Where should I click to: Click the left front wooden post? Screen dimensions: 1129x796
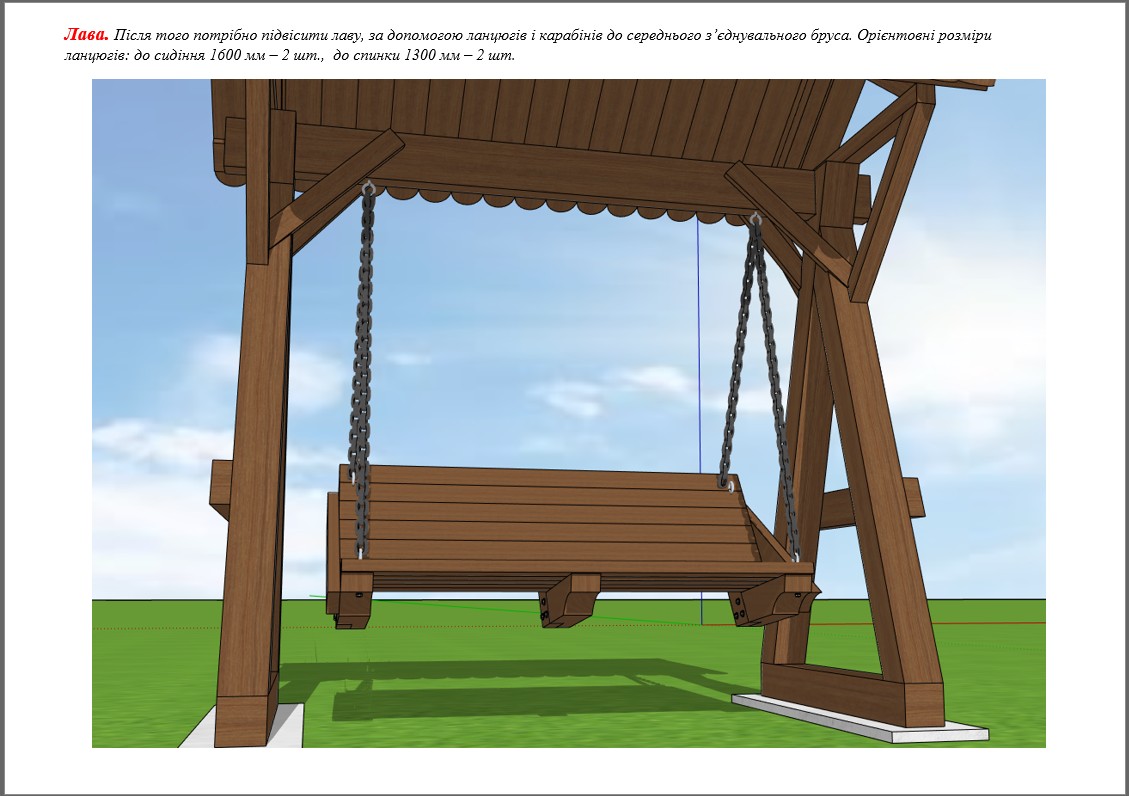[x=252, y=480]
